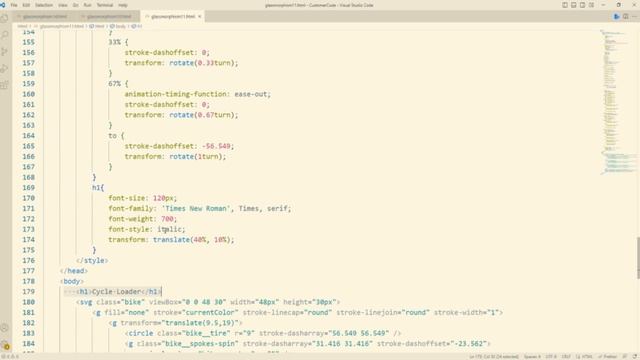Open the Selection menu

(44, 5)
